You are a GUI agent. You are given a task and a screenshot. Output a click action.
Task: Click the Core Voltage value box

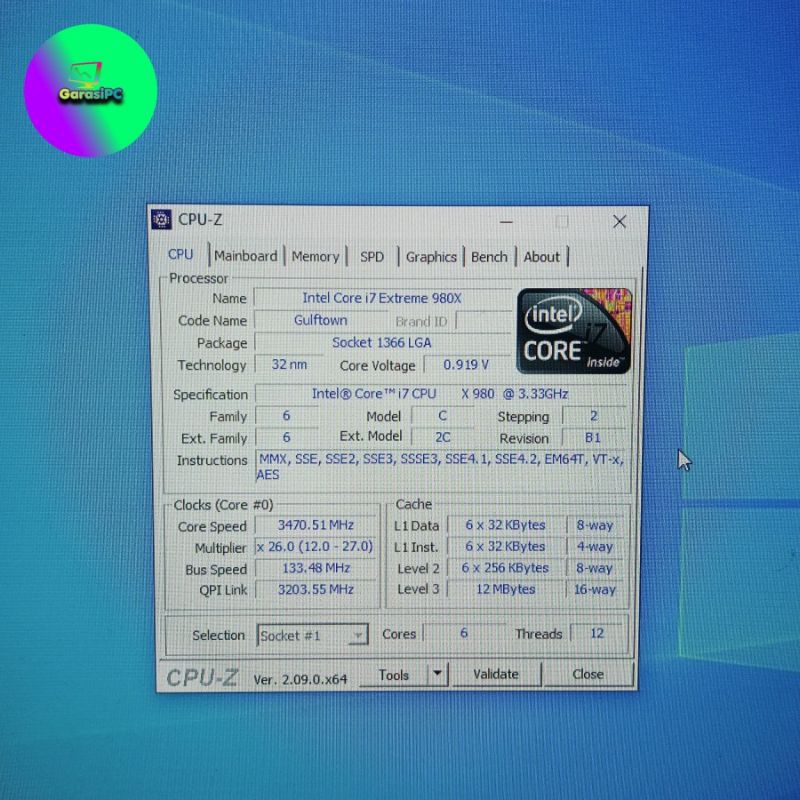pos(466,365)
